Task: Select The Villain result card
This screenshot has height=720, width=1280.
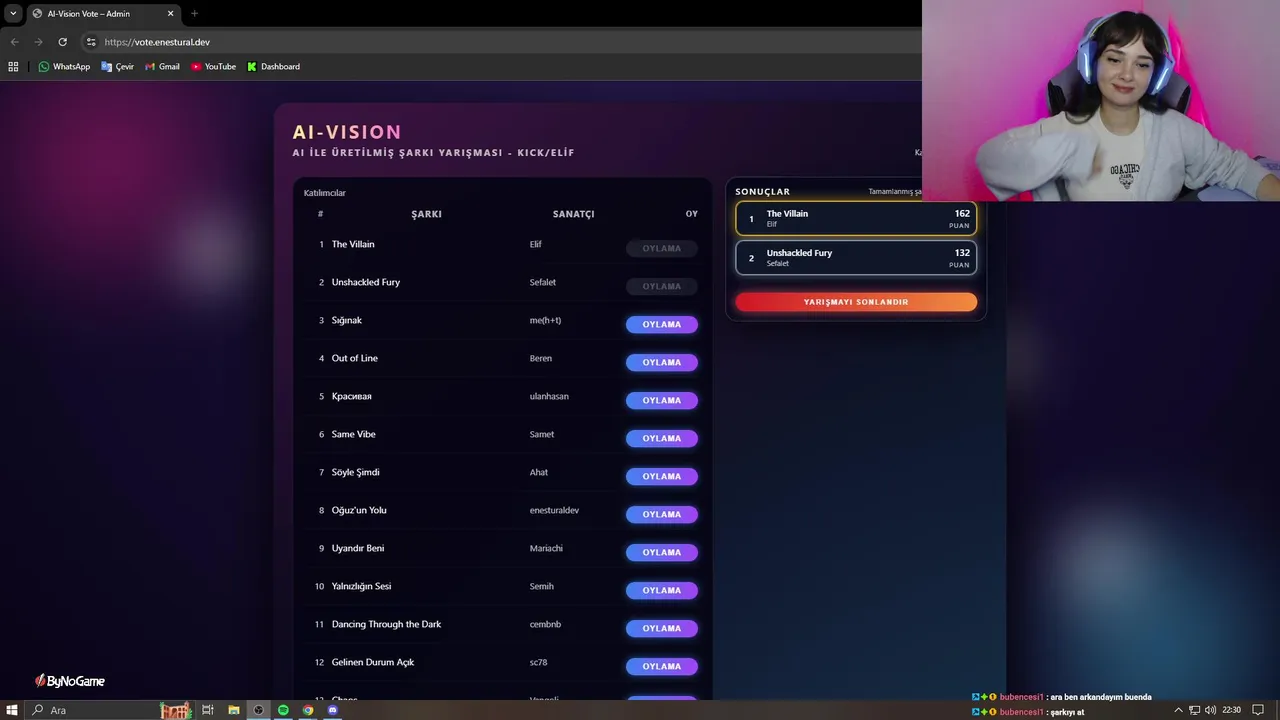Action: click(x=856, y=218)
